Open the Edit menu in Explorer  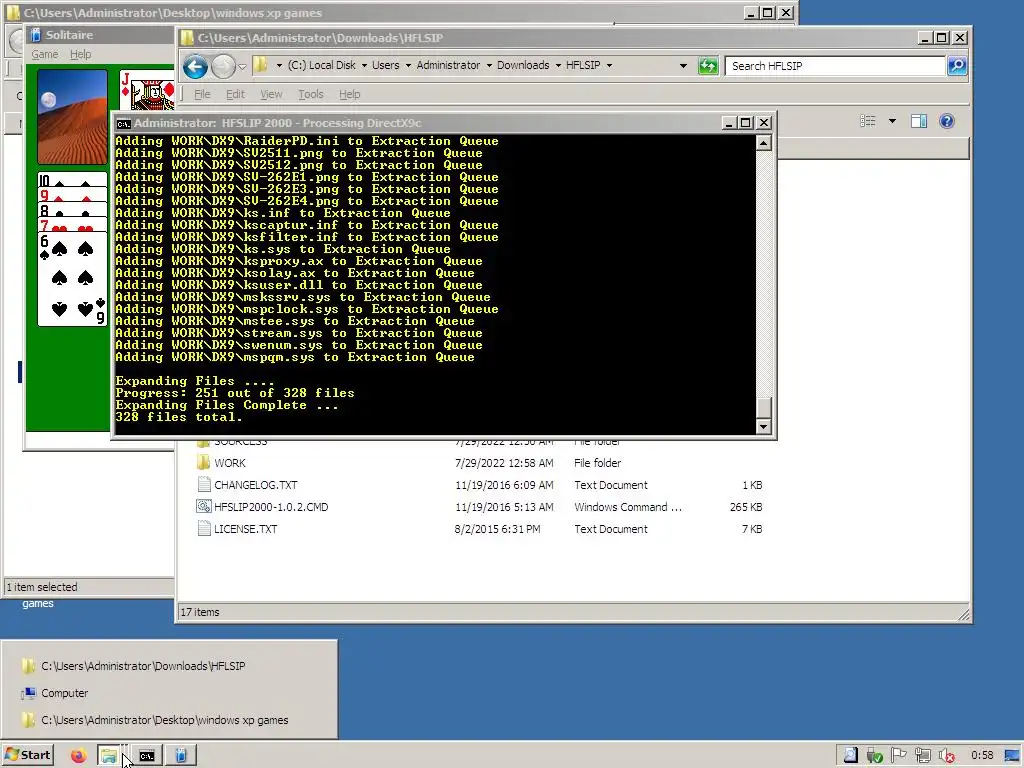[x=235, y=94]
